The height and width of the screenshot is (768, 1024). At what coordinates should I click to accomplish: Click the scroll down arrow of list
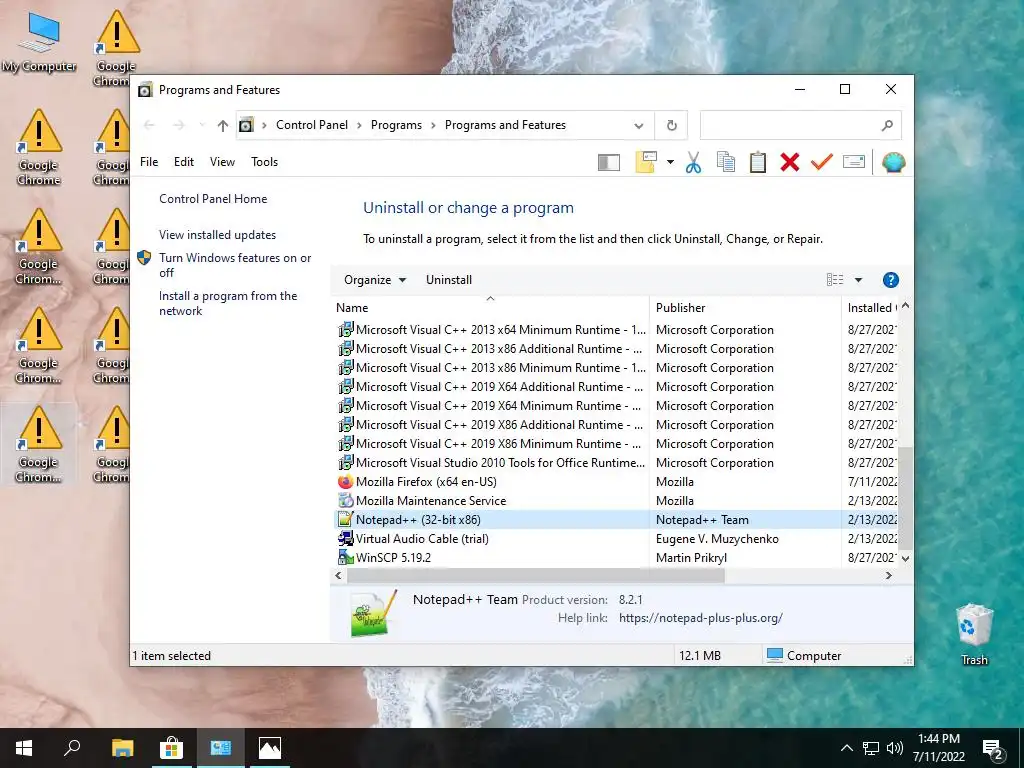click(x=905, y=558)
